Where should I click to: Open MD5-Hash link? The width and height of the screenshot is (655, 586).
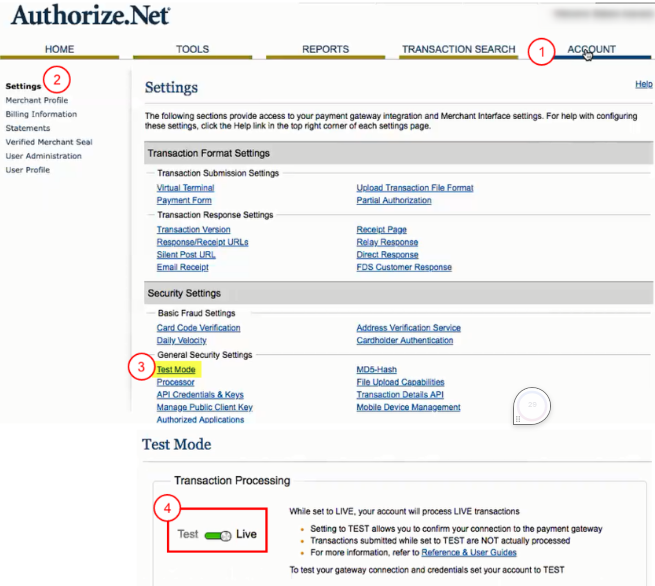tap(376, 370)
